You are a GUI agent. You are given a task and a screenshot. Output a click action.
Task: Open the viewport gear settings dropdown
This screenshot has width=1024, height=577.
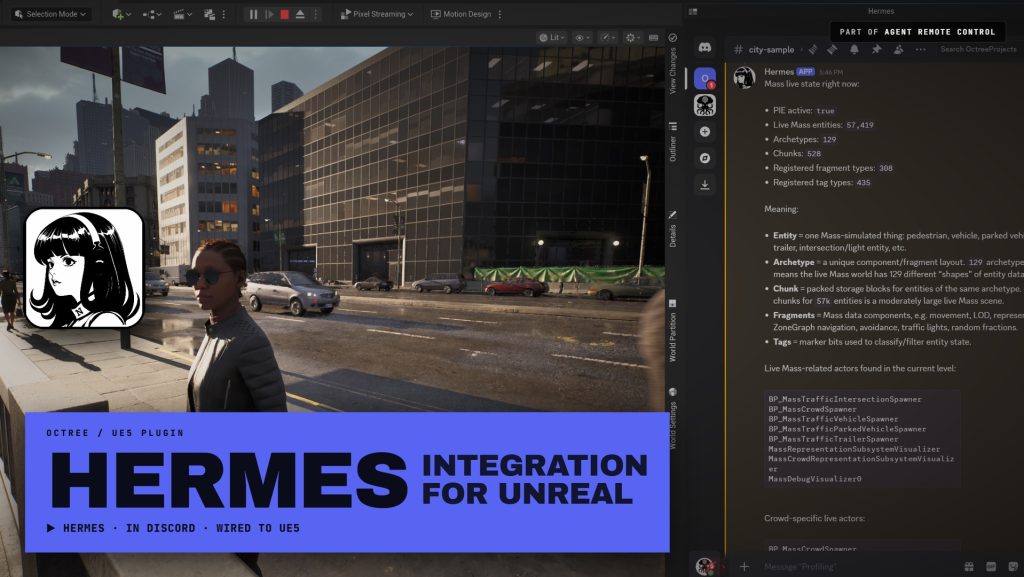[633, 38]
